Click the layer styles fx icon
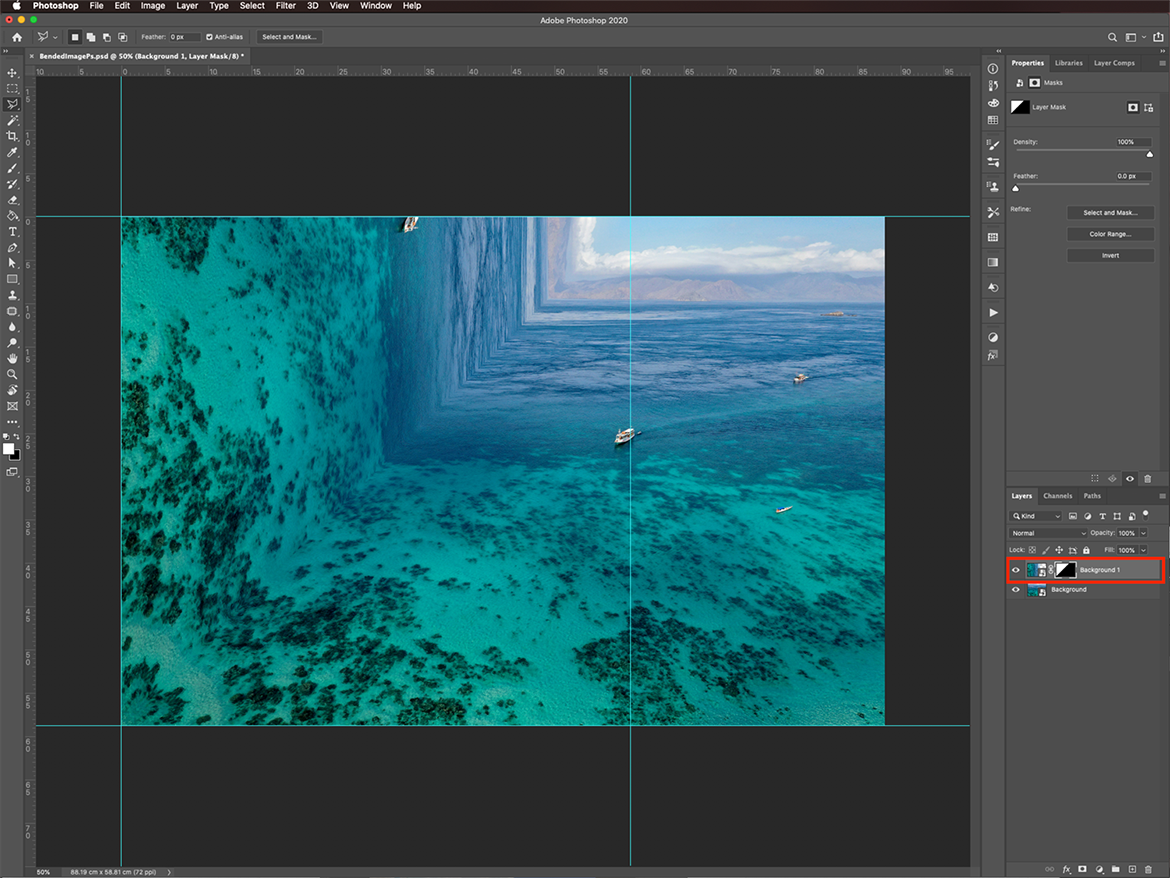The width and height of the screenshot is (1170, 878). [1066, 869]
